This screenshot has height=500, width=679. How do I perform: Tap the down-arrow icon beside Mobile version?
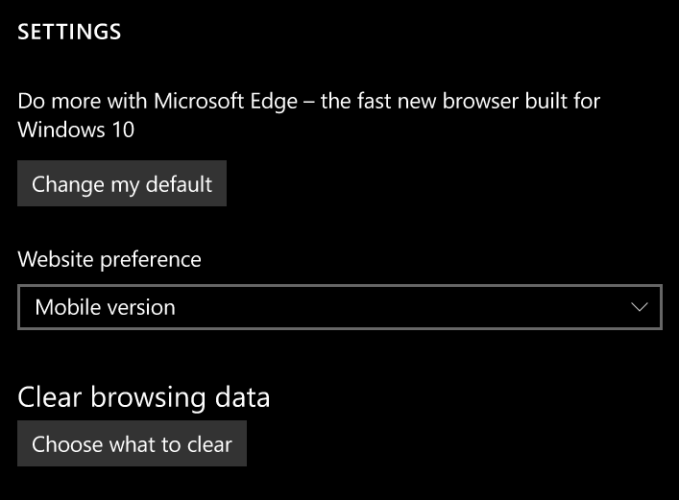[x=639, y=307]
